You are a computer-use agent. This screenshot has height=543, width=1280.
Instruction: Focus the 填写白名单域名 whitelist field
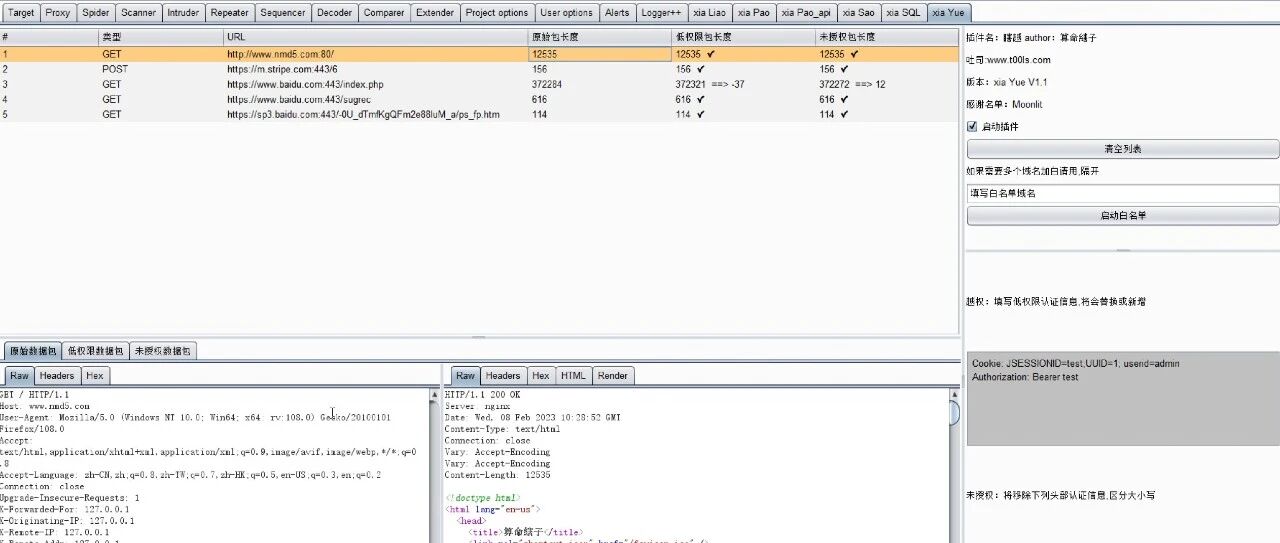click(1123, 194)
